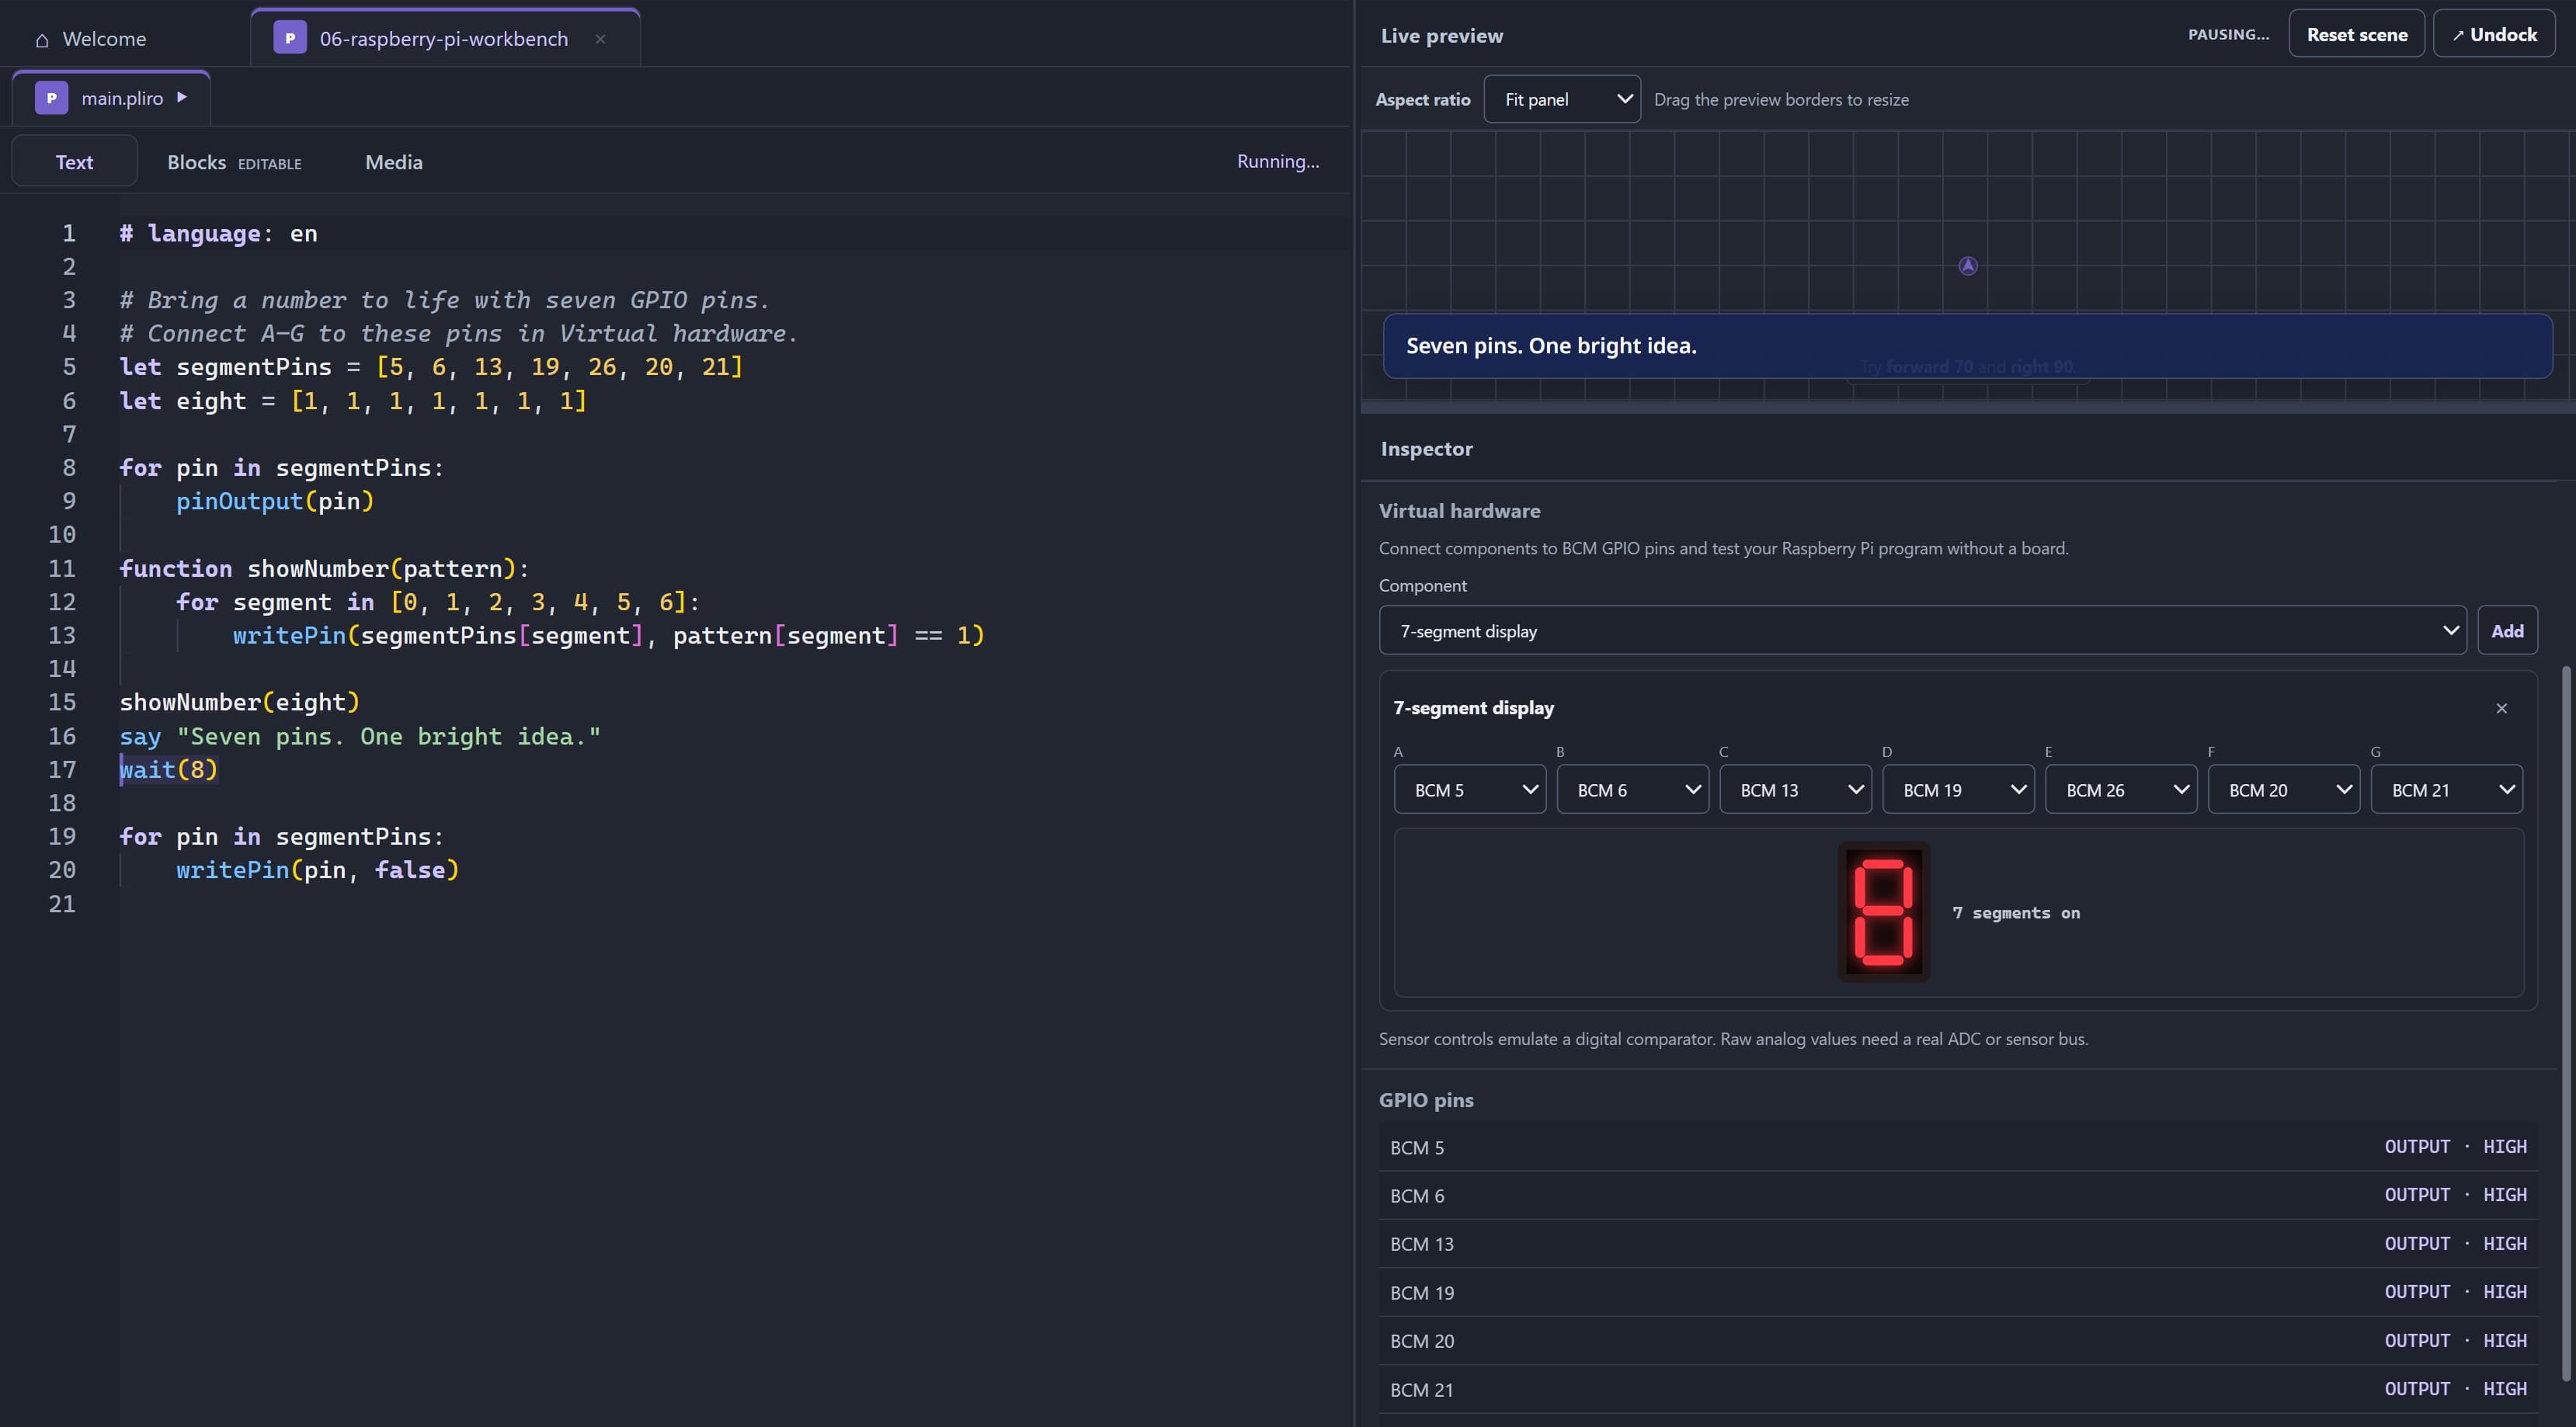This screenshot has height=1427, width=2576.
Task: Close the 06-raspberry-pi-workbench tab
Action: coord(600,39)
